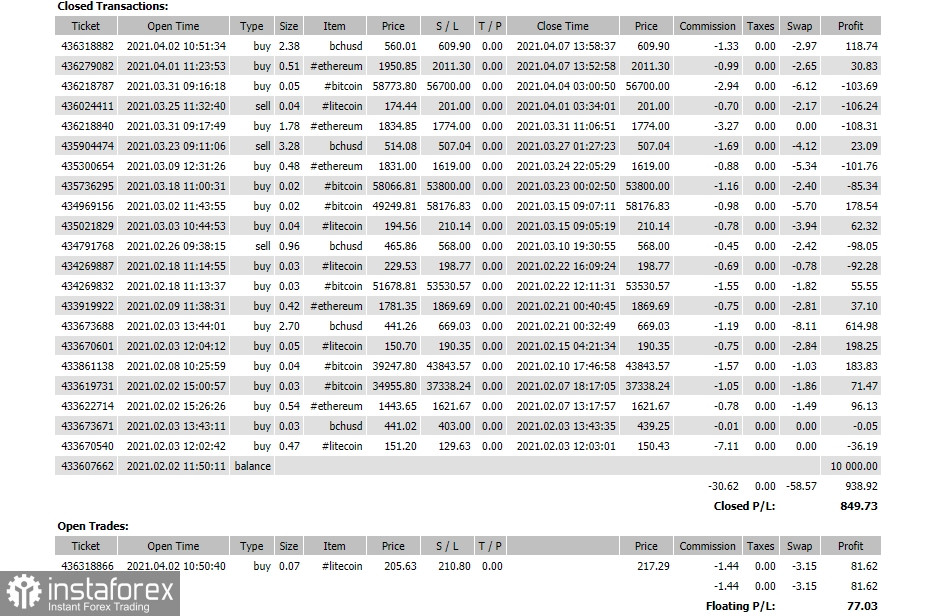The image size is (935, 616).
Task: Click the profit value 118.74
Action: (862, 46)
